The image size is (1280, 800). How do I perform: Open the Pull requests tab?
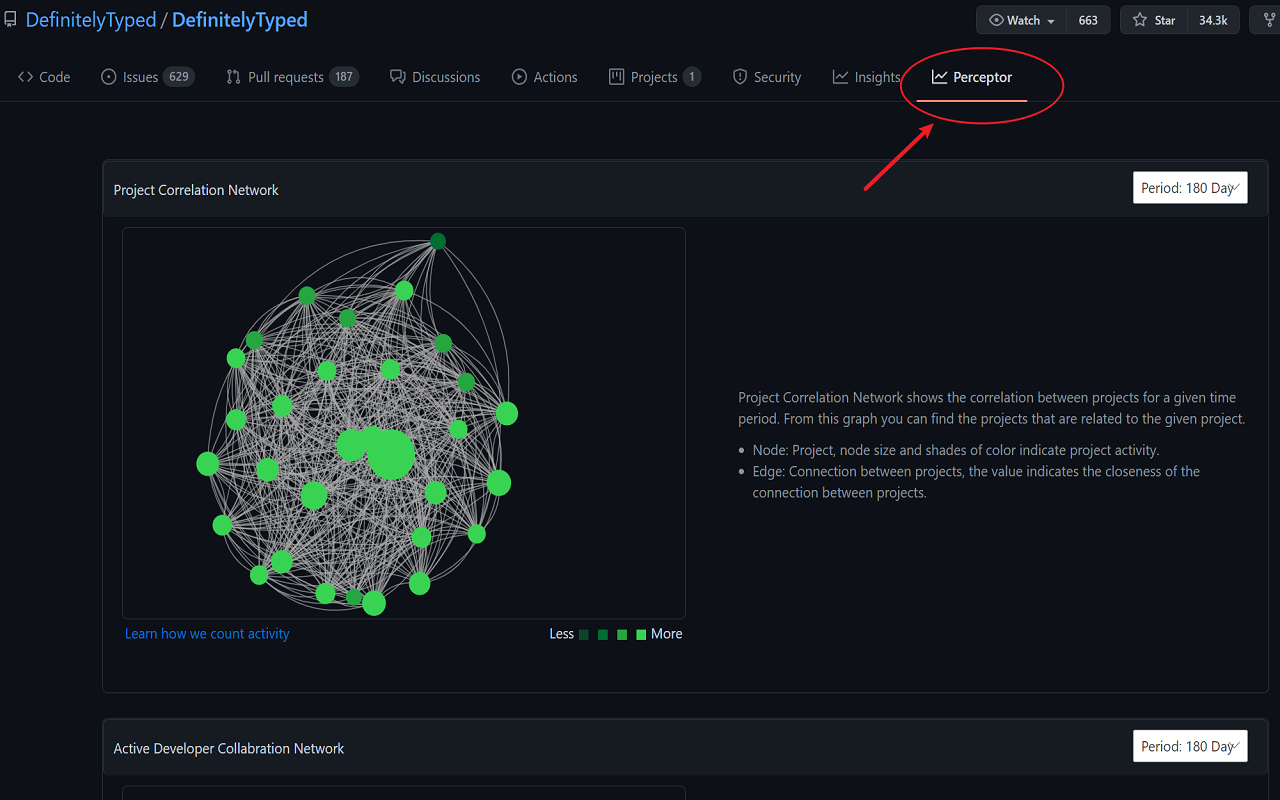(x=285, y=77)
